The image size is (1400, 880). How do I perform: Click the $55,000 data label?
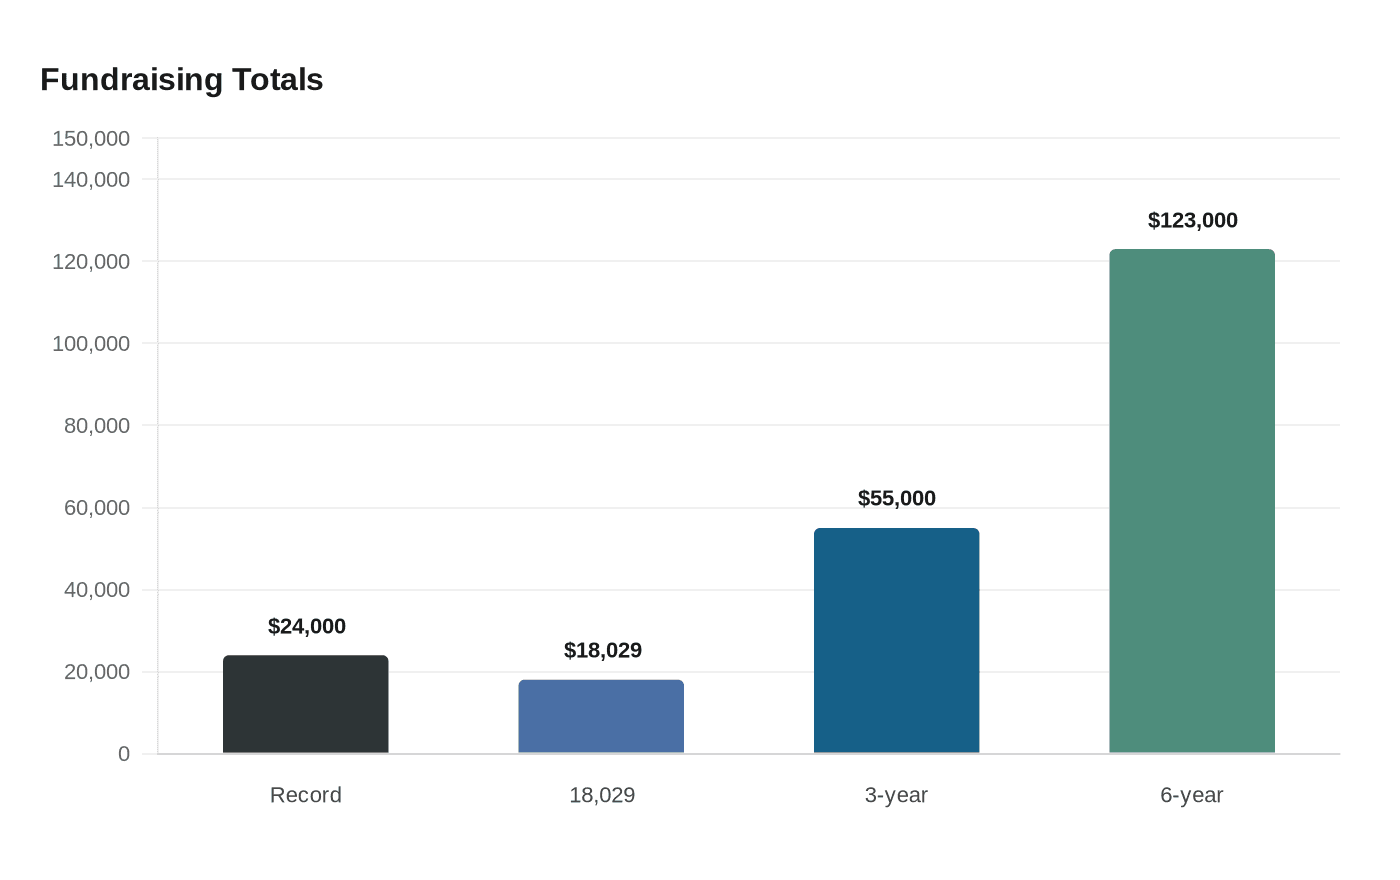click(x=897, y=499)
